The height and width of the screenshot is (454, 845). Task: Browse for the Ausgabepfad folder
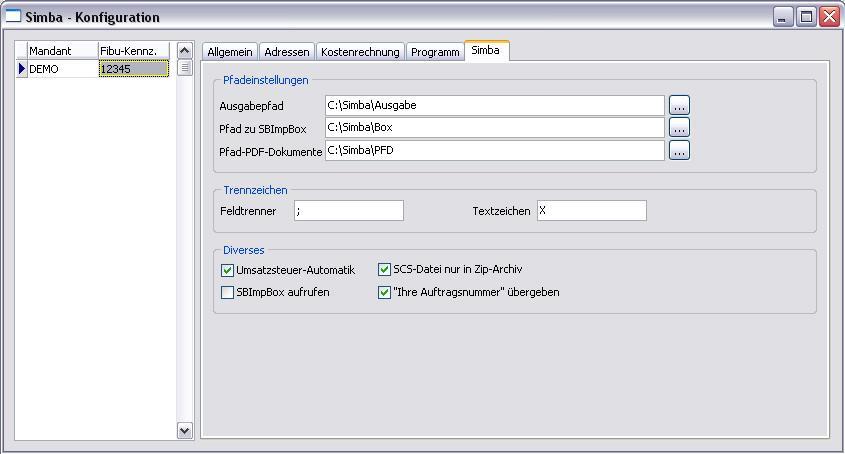(x=680, y=105)
